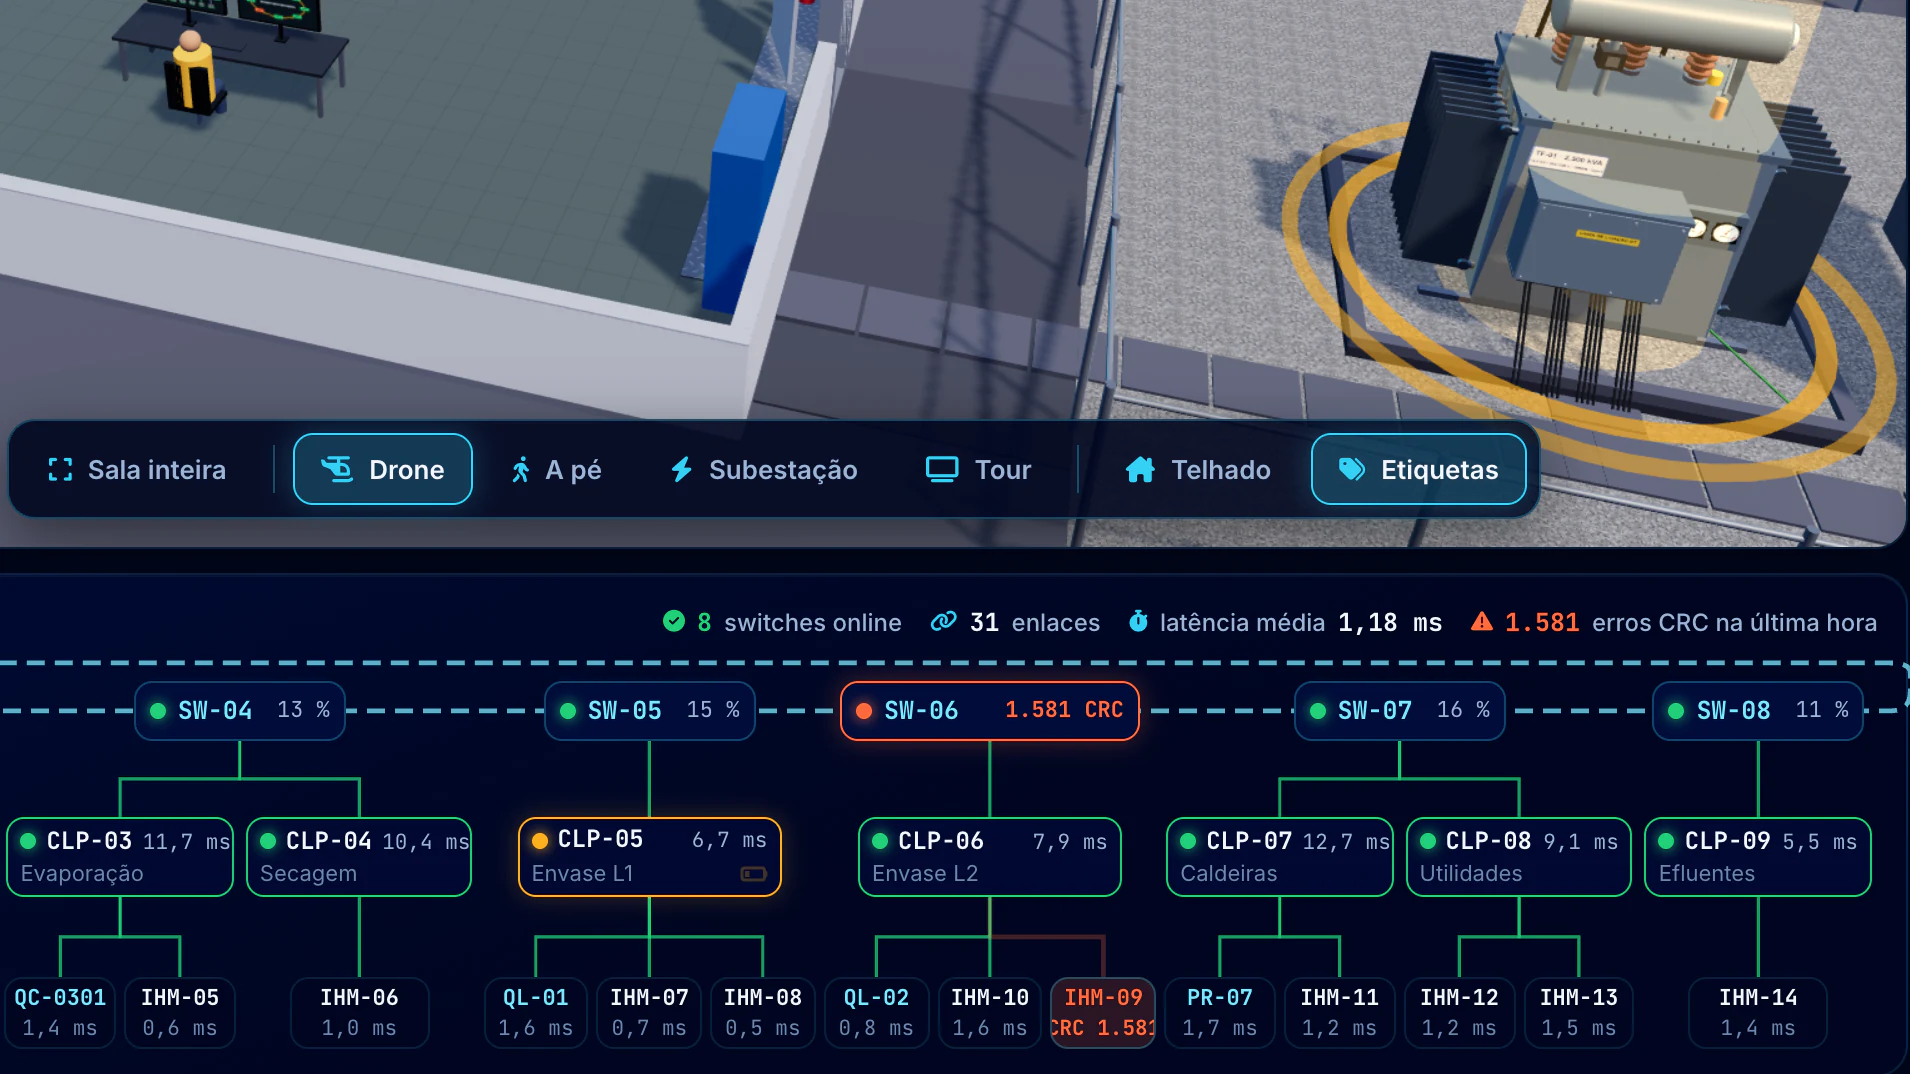The width and height of the screenshot is (1910, 1074).
Task: Click the transformer in the 3D view
Action: pos(1620,190)
